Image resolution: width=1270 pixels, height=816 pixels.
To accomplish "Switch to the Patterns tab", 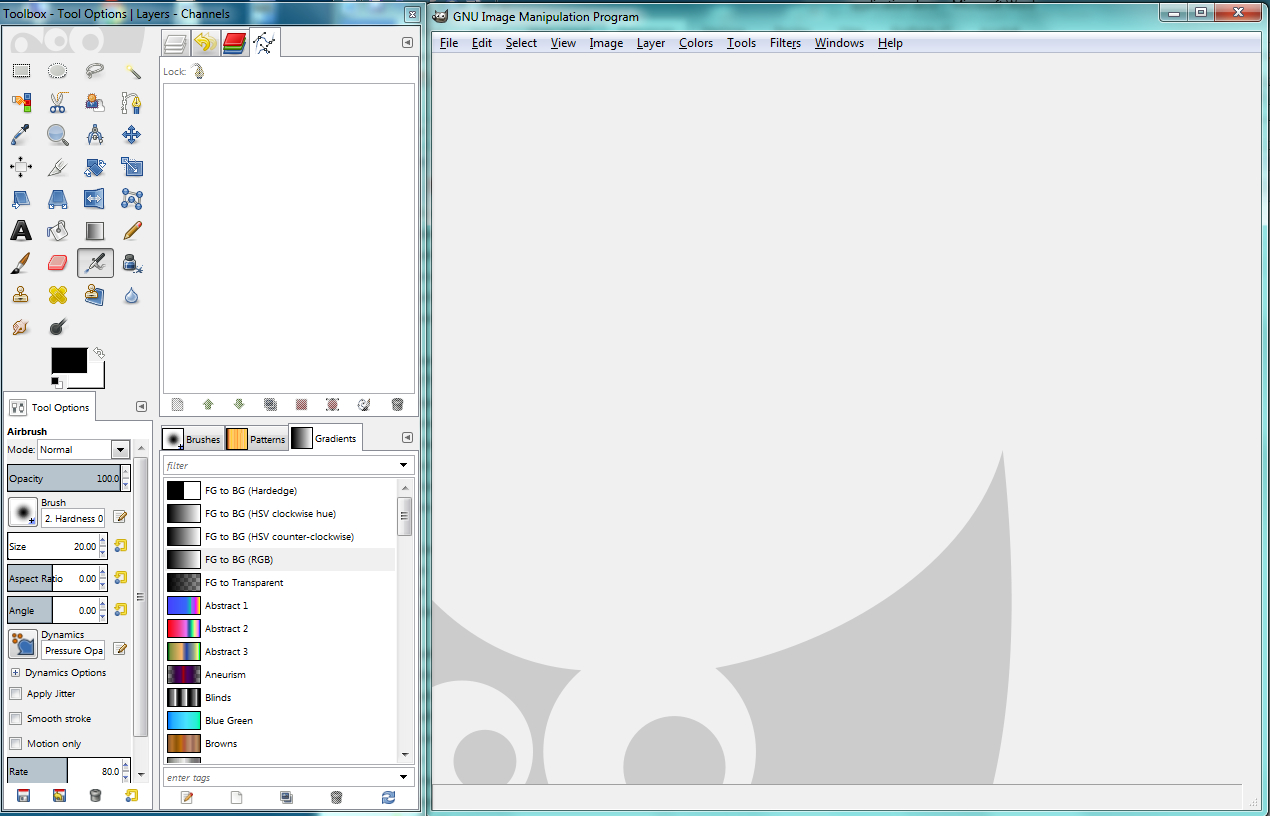I will click(x=256, y=439).
